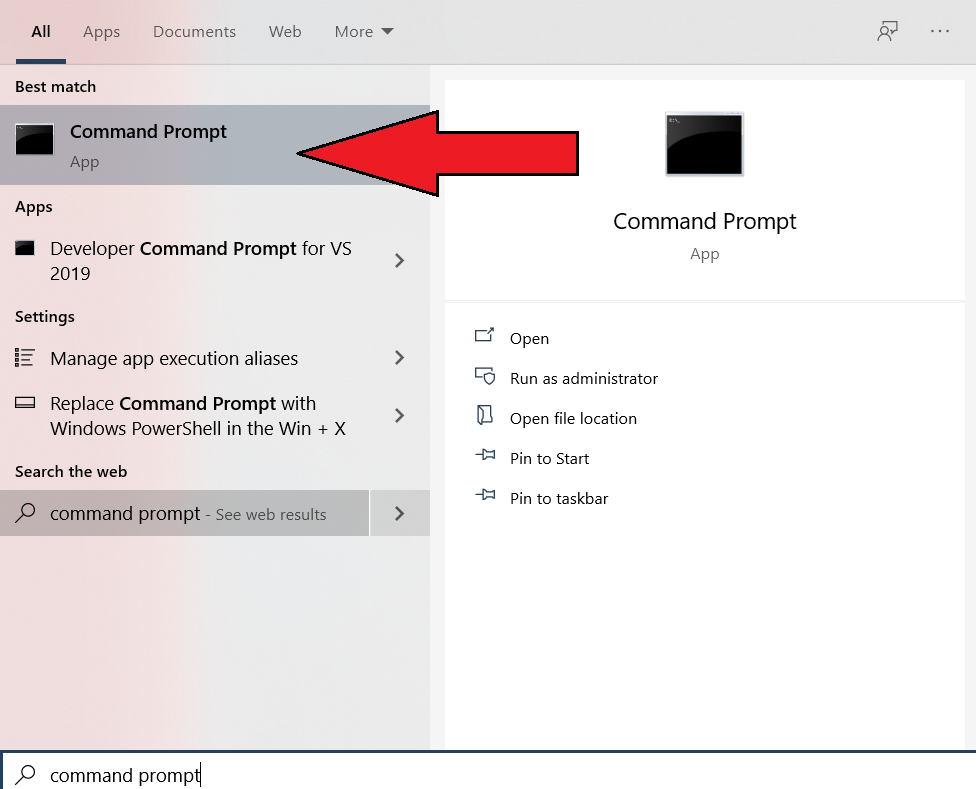Click the taskbar icon beside Replace Command Prompt
The image size is (978, 789).
point(25,402)
